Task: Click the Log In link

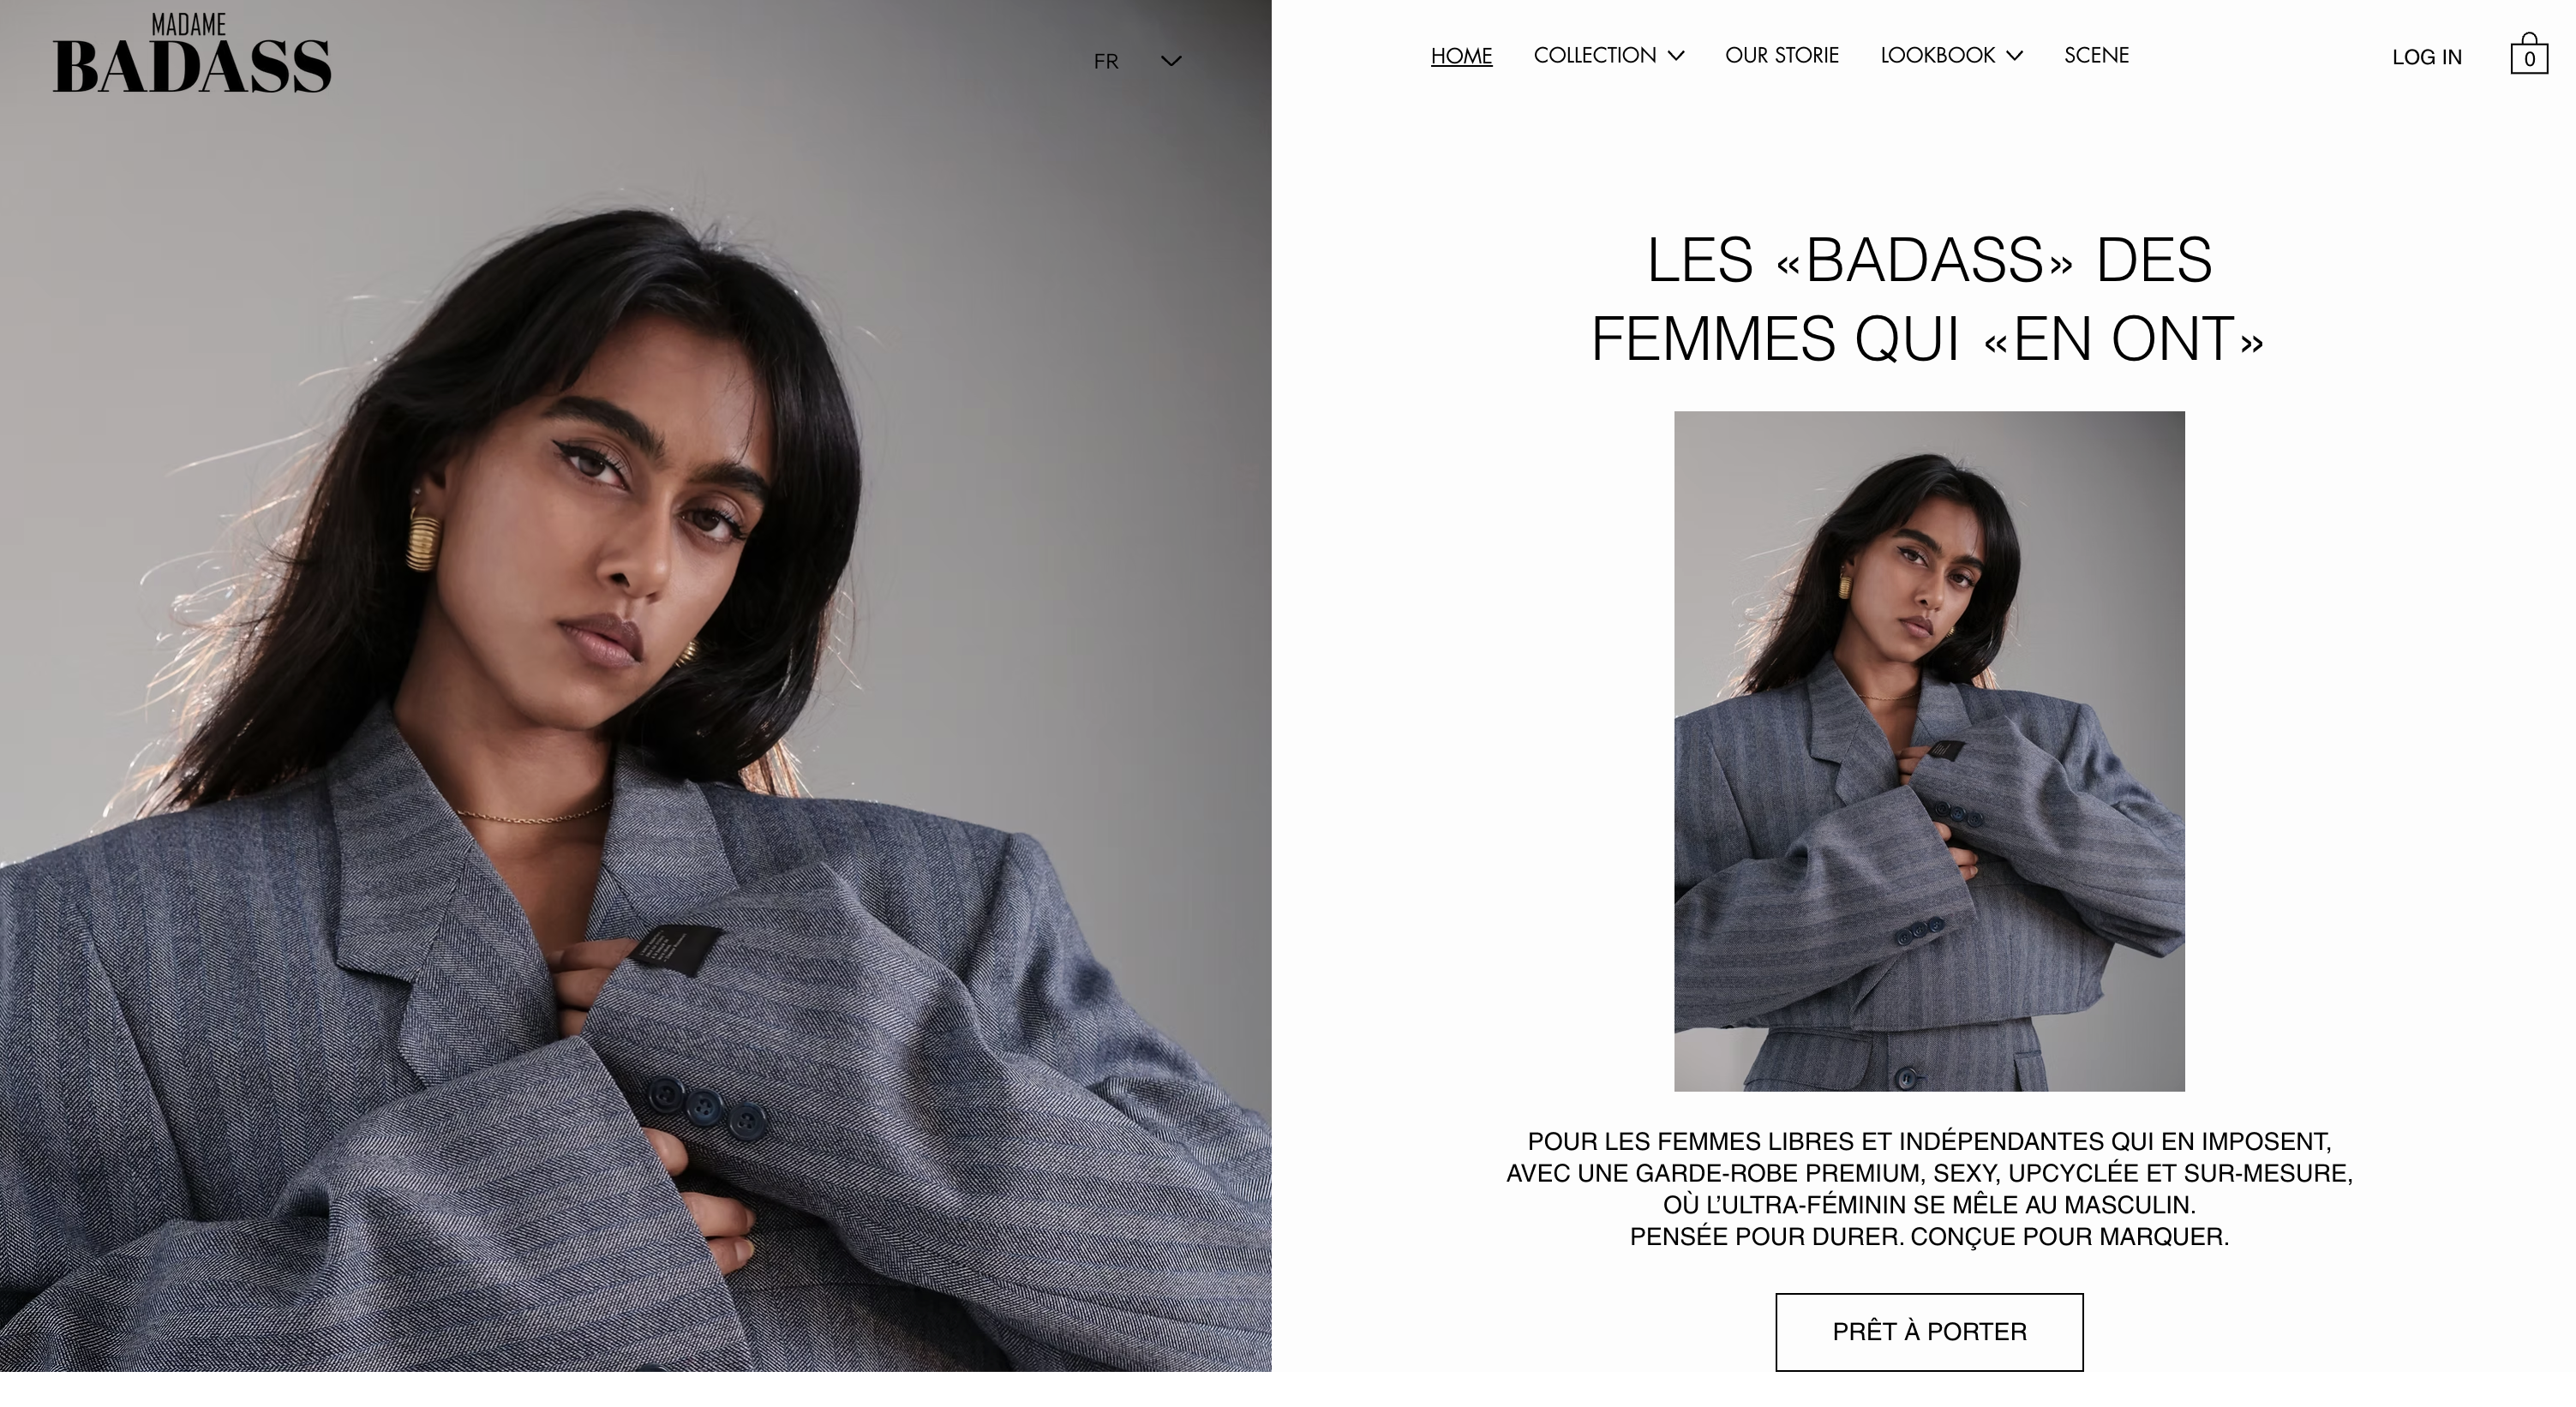Action: pyautogui.click(x=2427, y=57)
